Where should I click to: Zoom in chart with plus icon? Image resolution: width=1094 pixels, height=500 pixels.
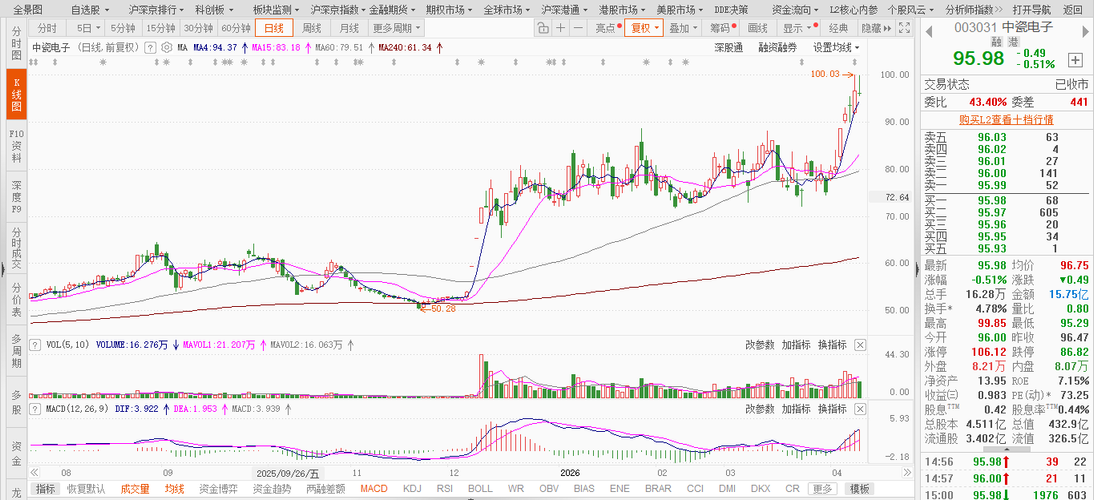click(560, 28)
